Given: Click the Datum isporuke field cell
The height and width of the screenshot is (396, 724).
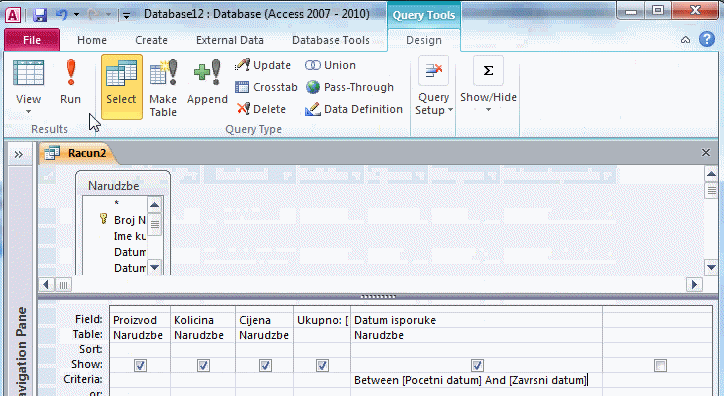Looking at the screenshot, I should point(477,320).
